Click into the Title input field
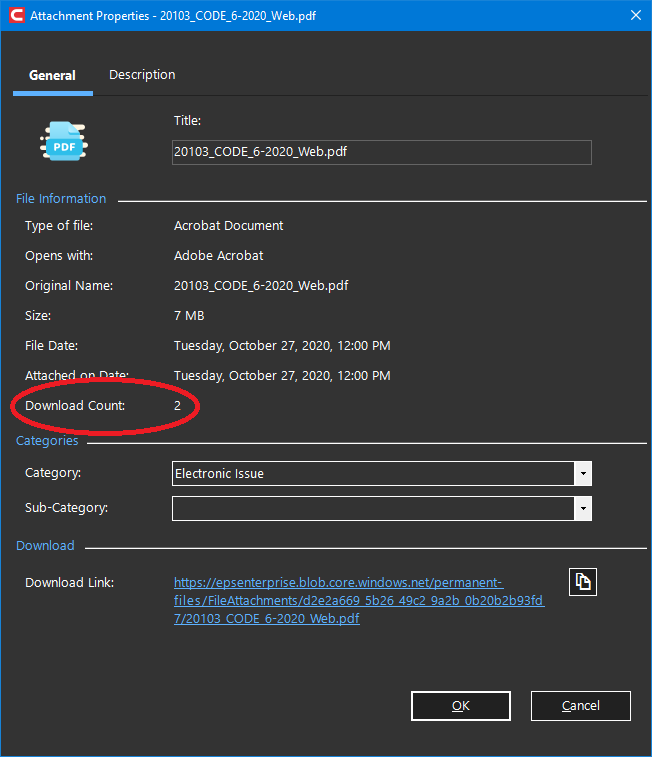Image resolution: width=652 pixels, height=757 pixels. pos(382,152)
